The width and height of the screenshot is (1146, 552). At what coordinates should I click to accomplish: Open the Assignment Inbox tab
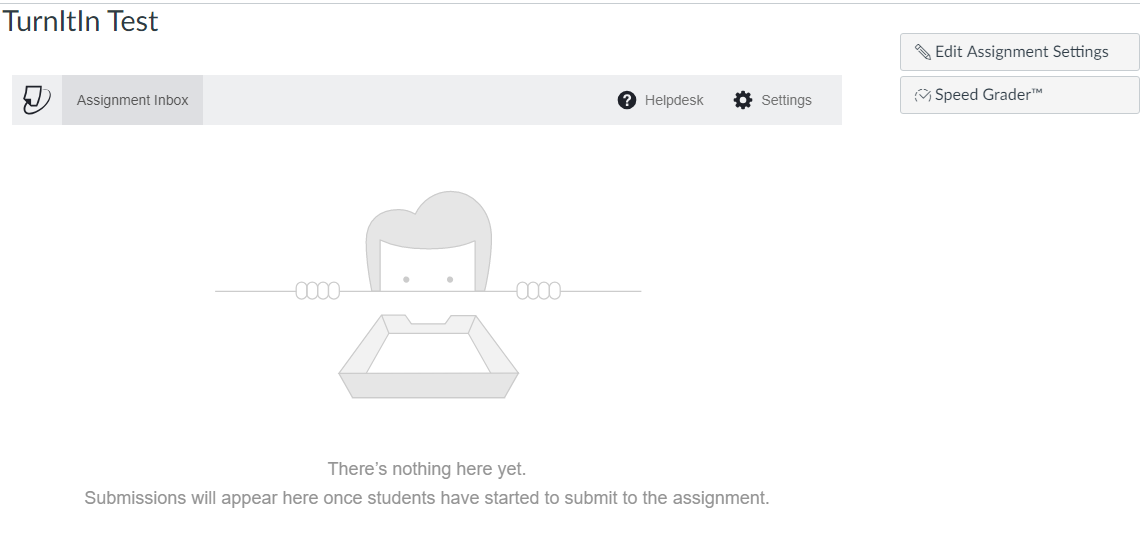(x=132, y=100)
